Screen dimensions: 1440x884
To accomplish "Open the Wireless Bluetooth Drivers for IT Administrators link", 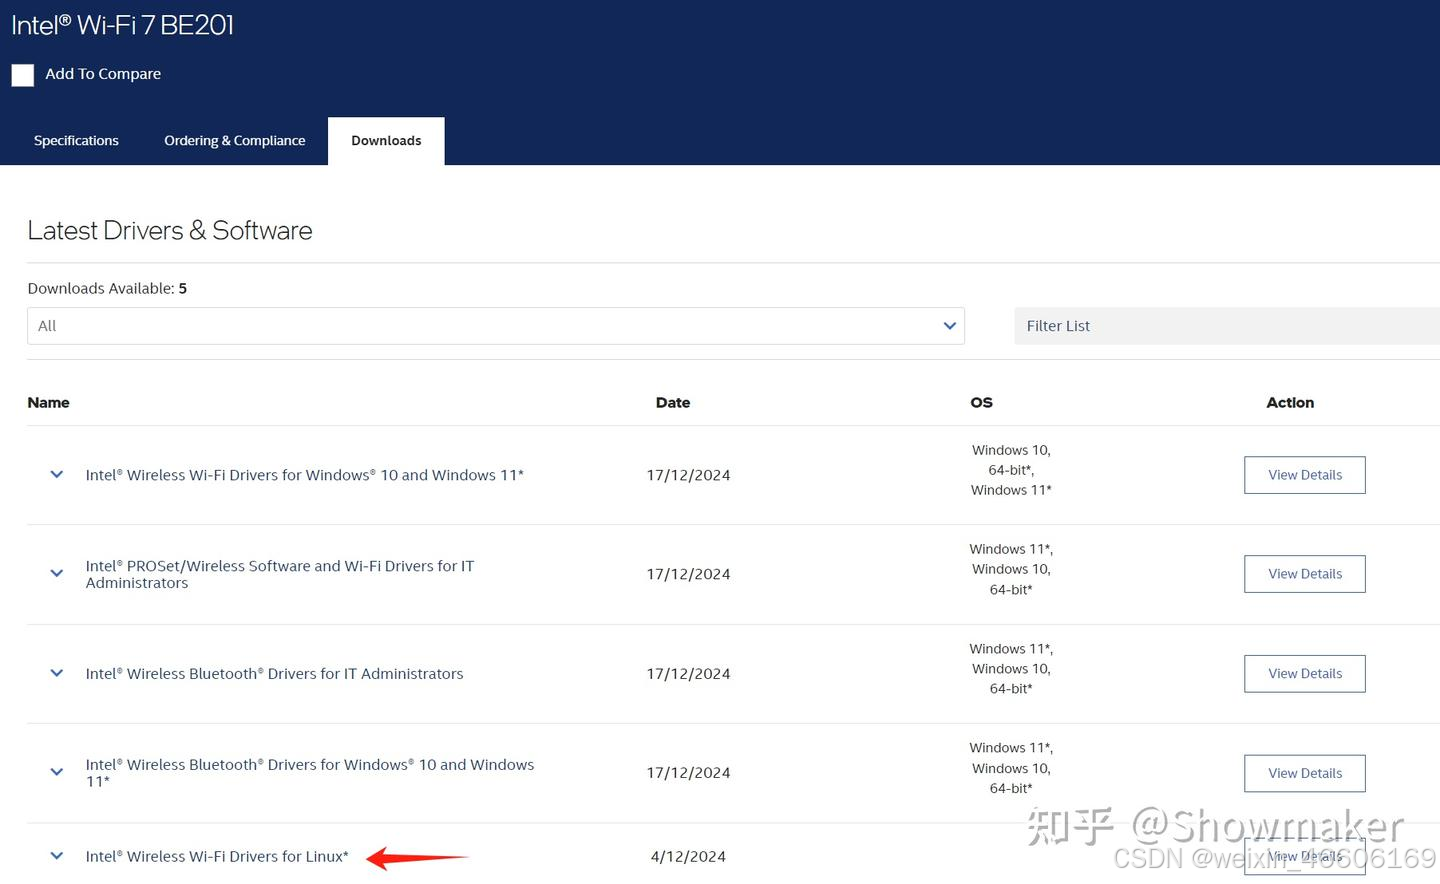I will point(274,673).
